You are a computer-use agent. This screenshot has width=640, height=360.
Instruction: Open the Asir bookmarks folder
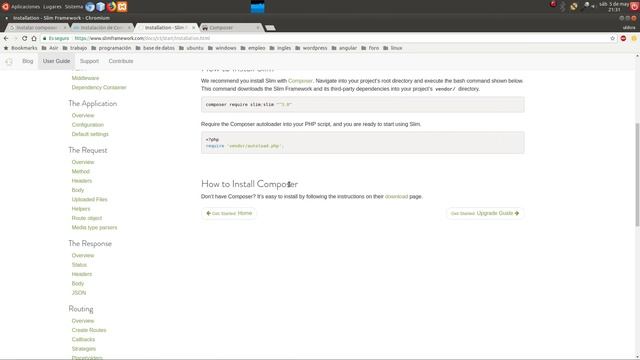[x=50, y=48]
